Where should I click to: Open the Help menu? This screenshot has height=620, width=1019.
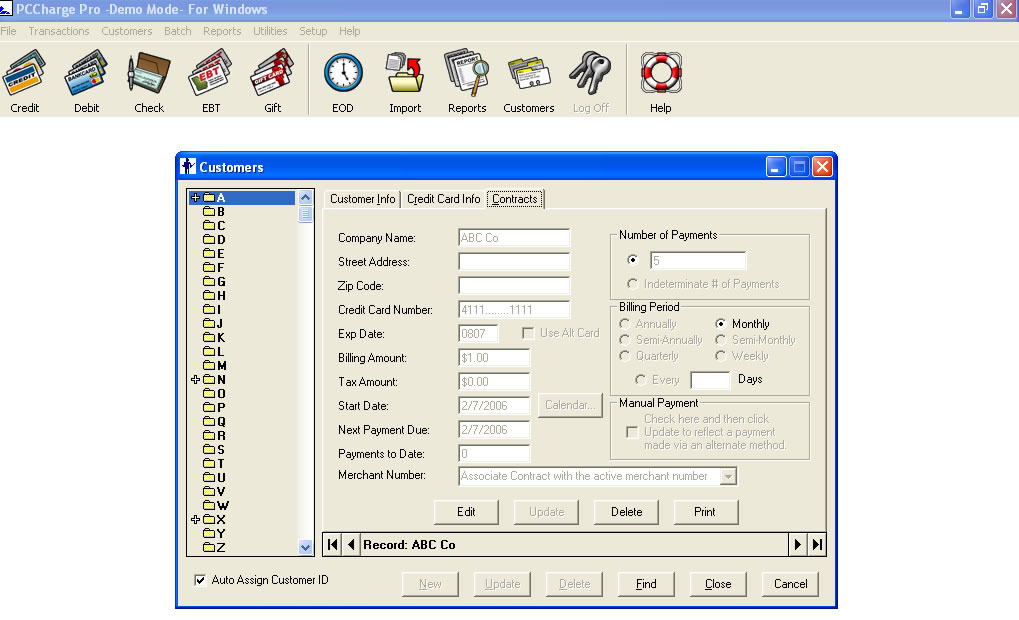coord(349,31)
